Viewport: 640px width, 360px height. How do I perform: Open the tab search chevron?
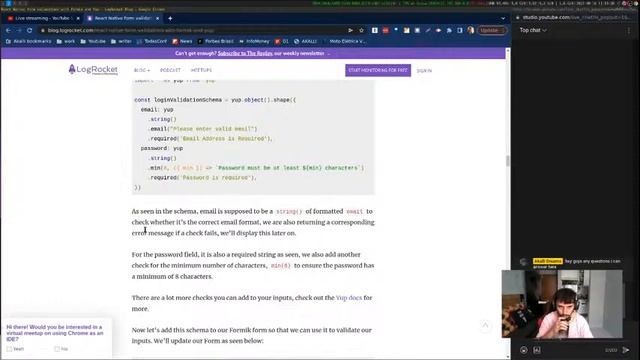coord(503,18)
